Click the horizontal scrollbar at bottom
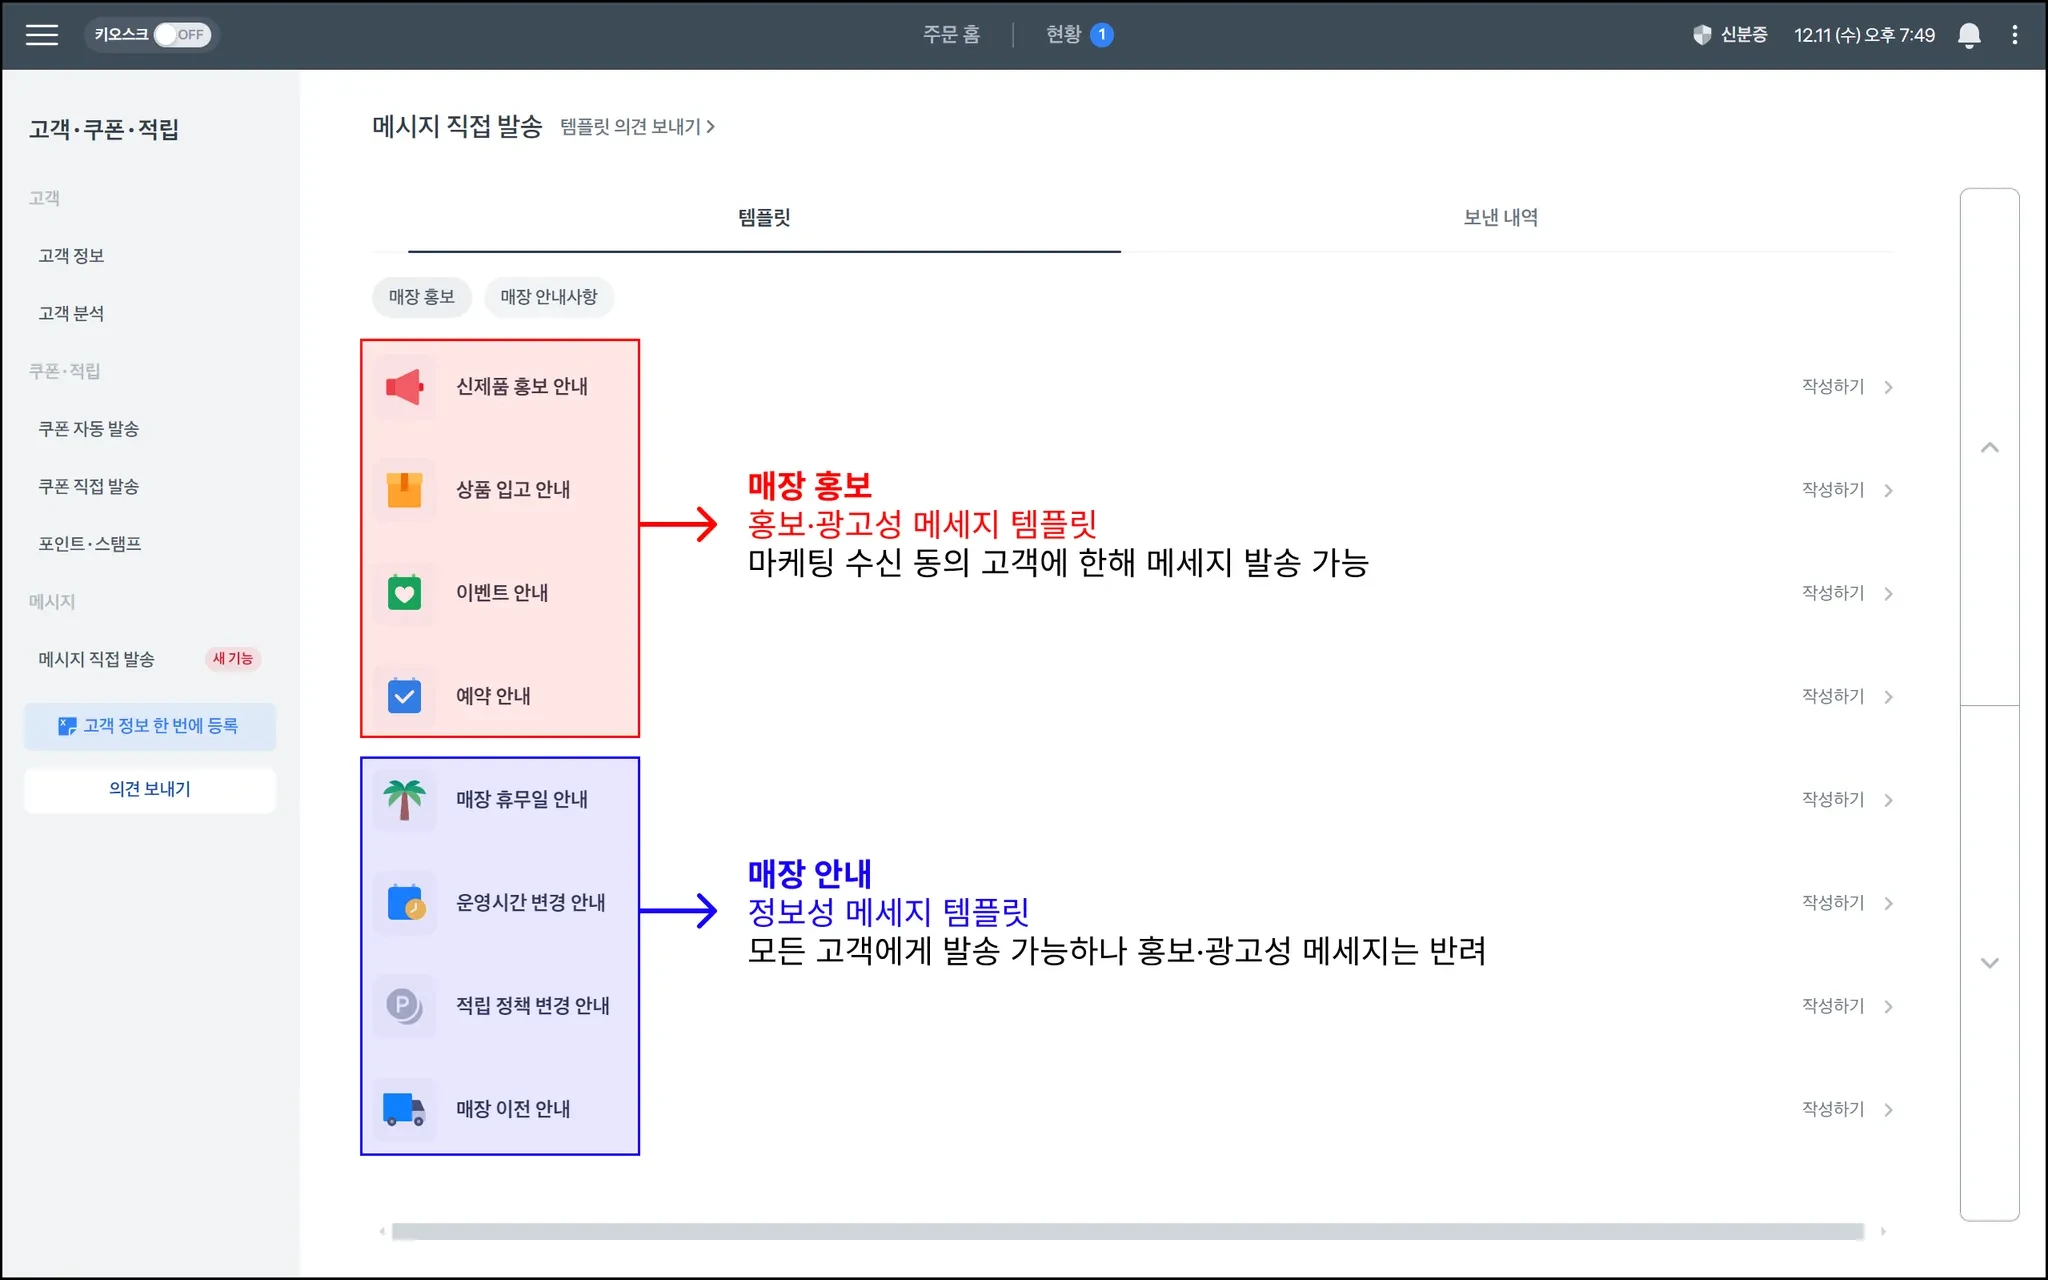The width and height of the screenshot is (2048, 1280). coord(1127,1231)
